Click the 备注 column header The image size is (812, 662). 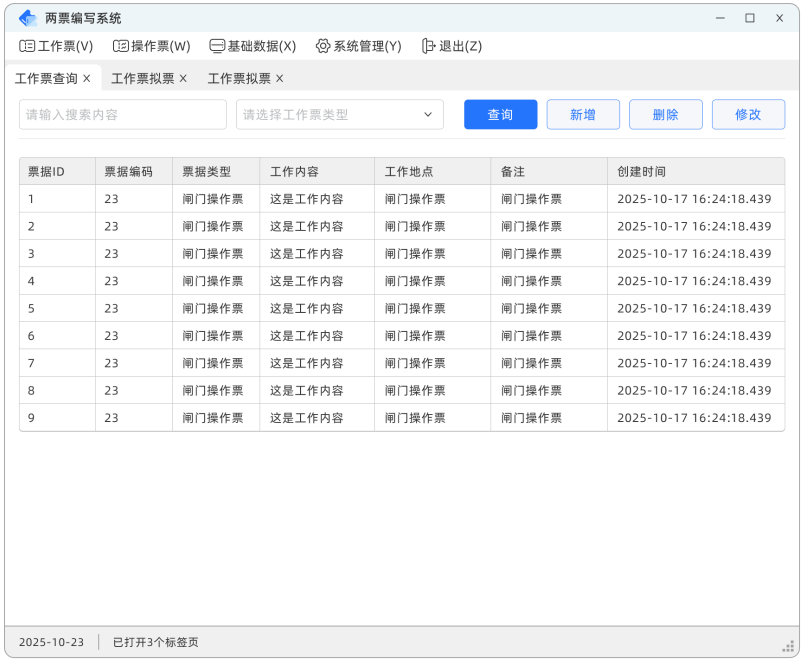pyautogui.click(x=549, y=171)
